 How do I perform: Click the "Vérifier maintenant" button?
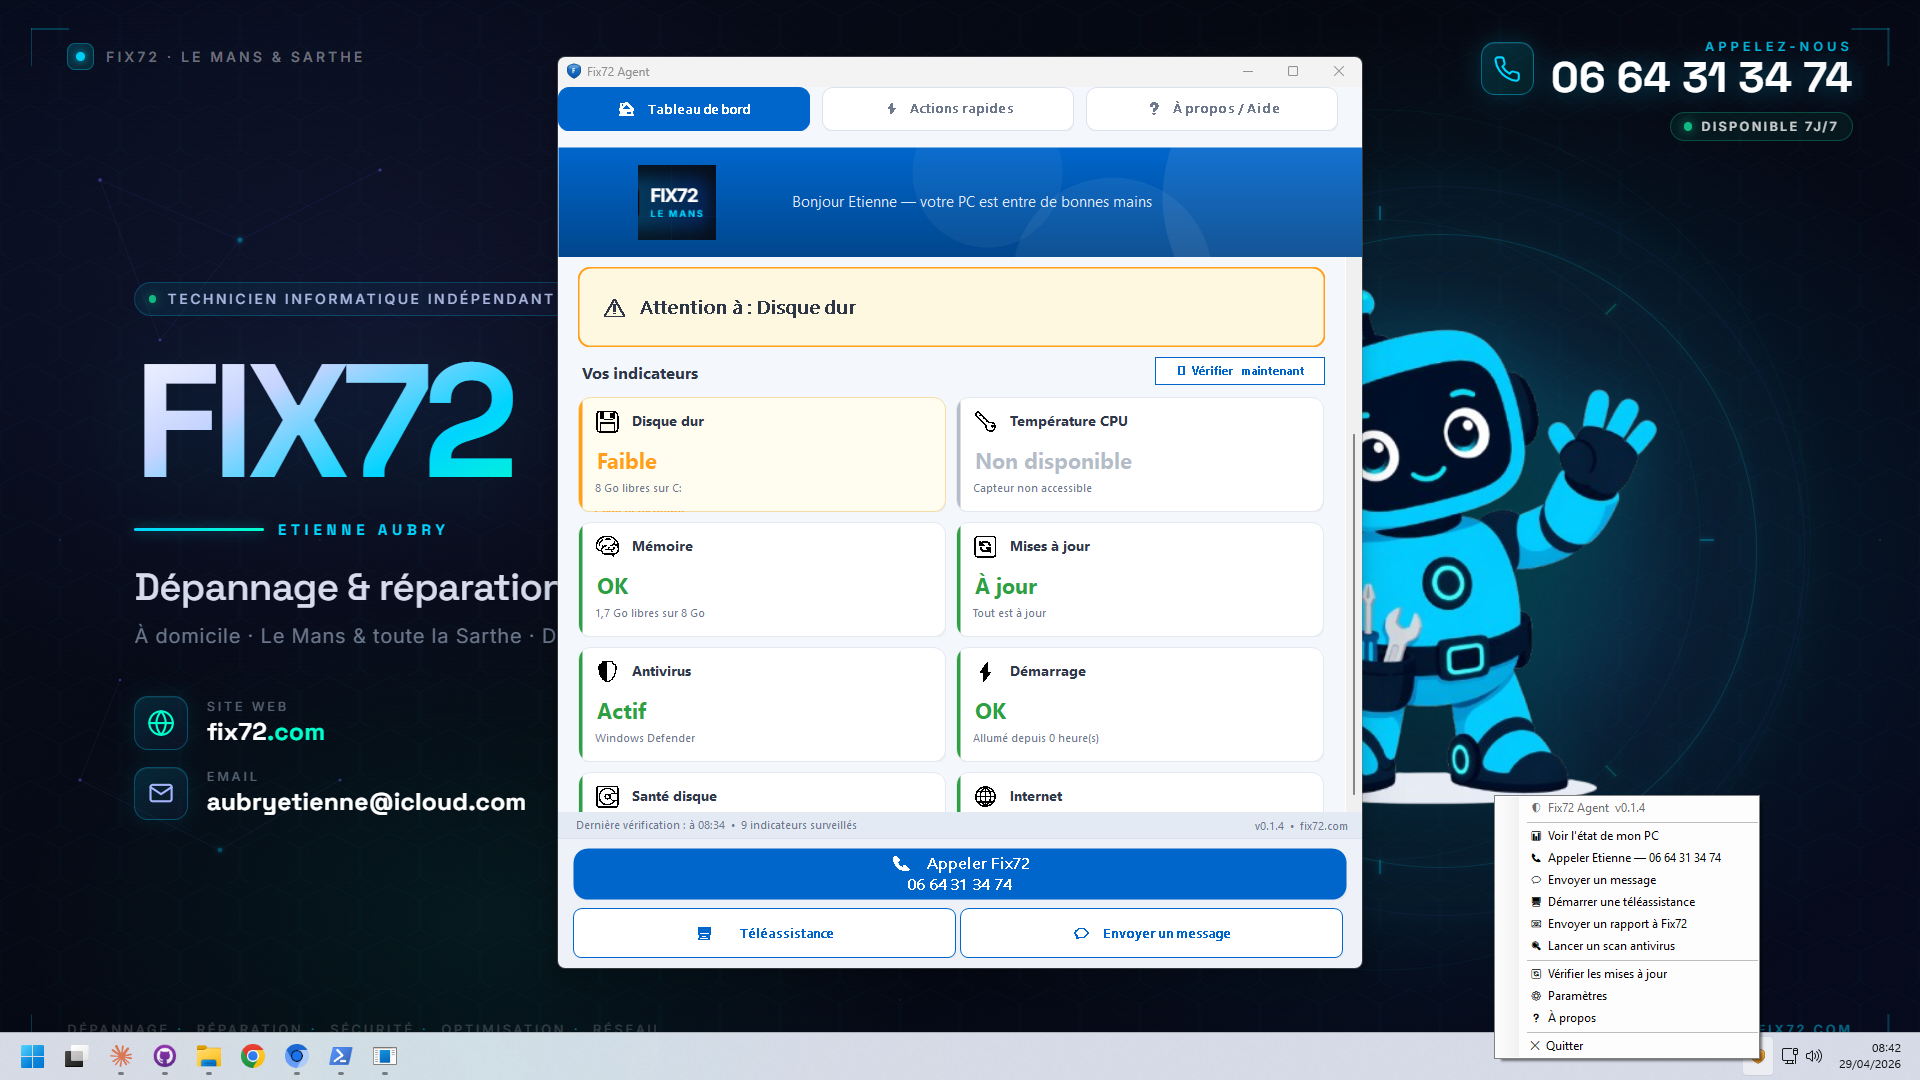[1240, 371]
